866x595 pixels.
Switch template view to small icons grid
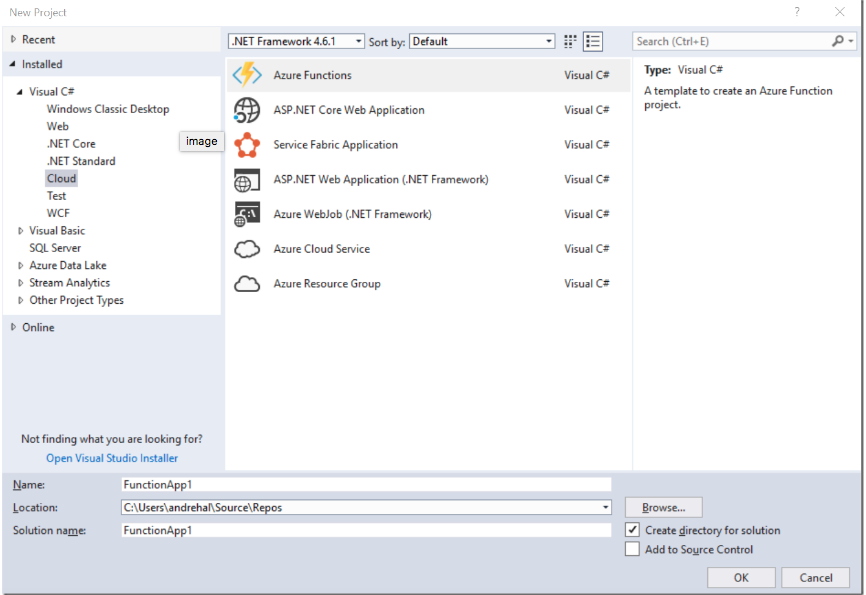[x=570, y=41]
